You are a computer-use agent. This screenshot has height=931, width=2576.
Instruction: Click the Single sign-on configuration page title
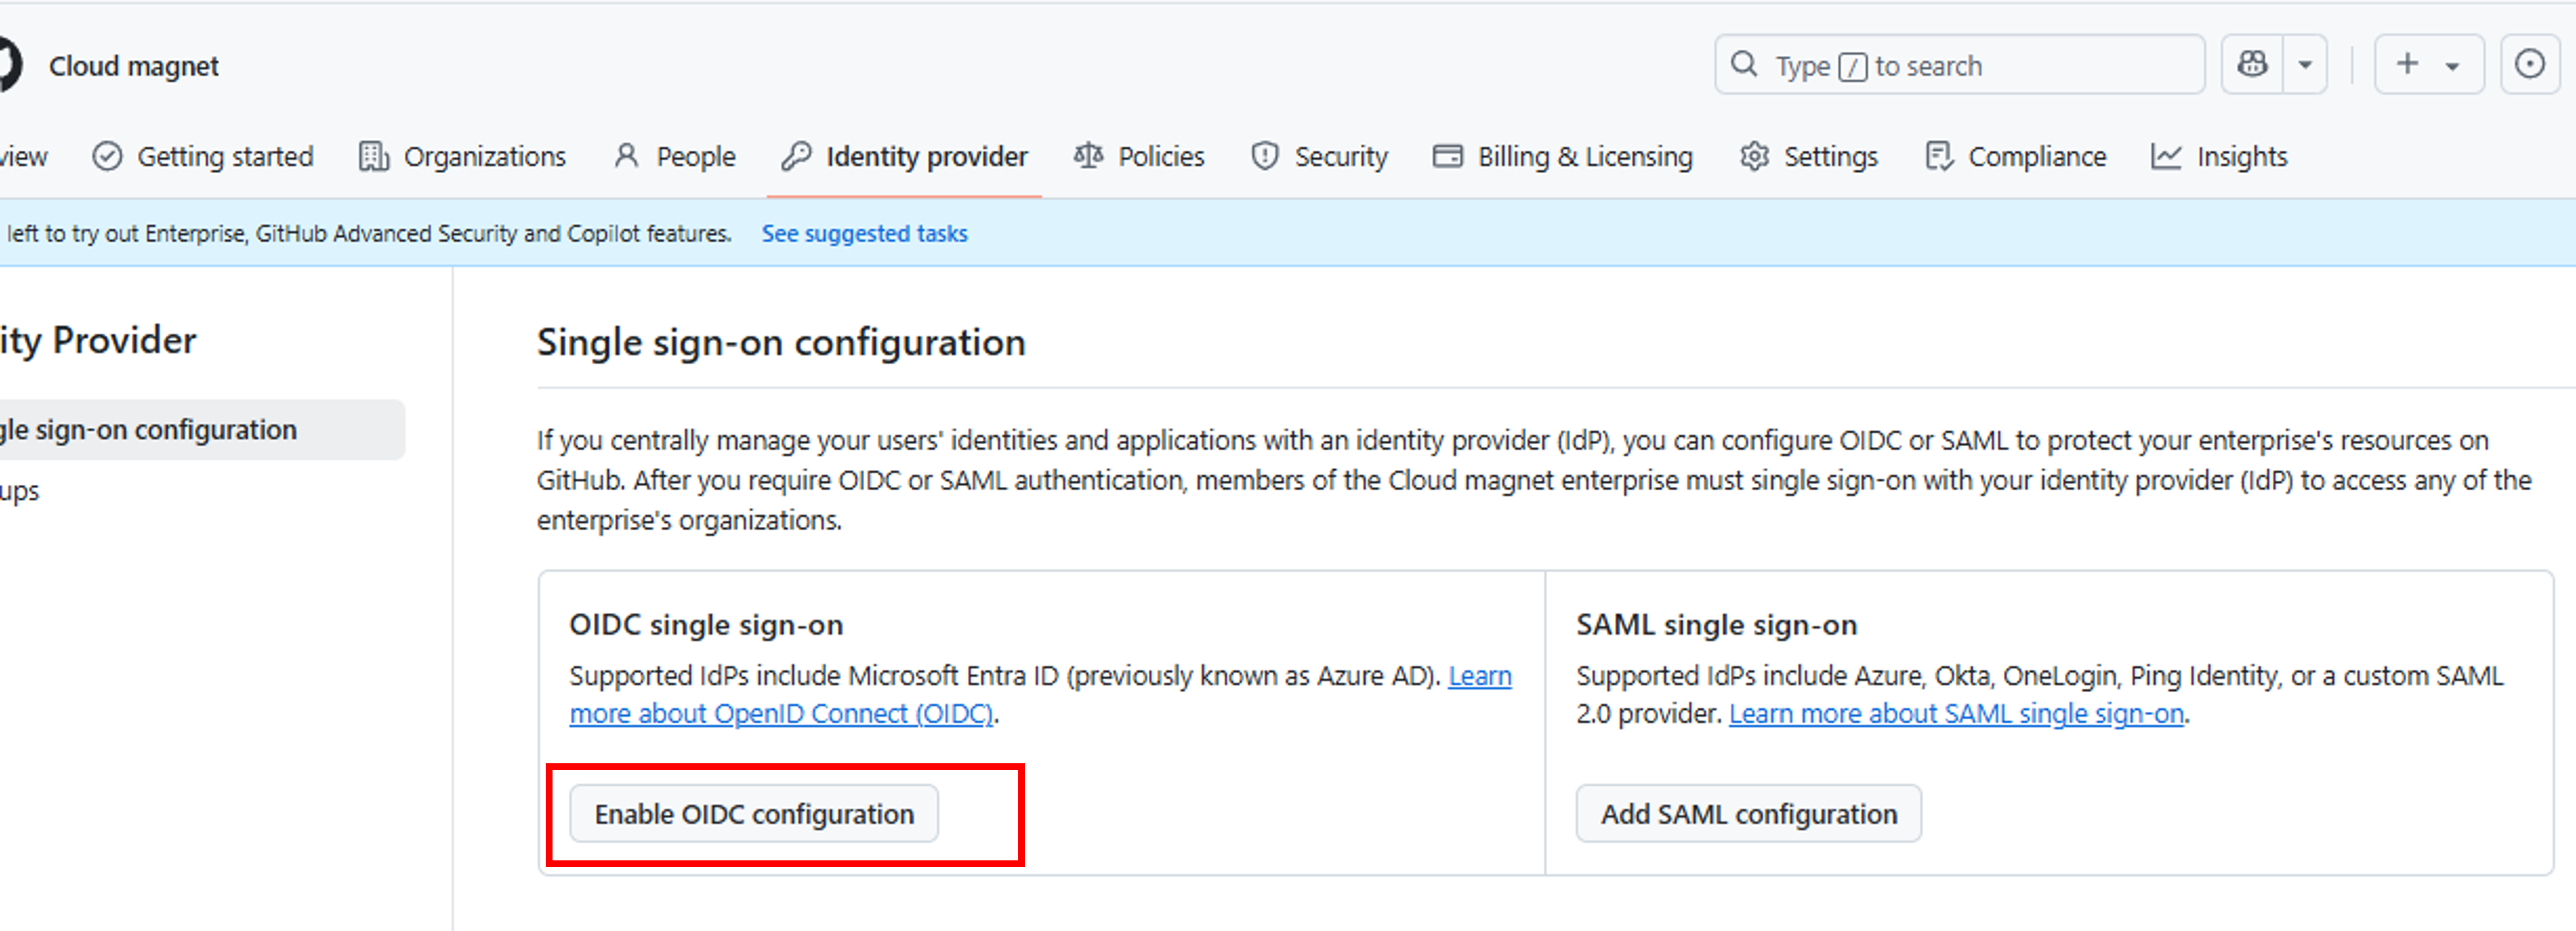click(781, 343)
